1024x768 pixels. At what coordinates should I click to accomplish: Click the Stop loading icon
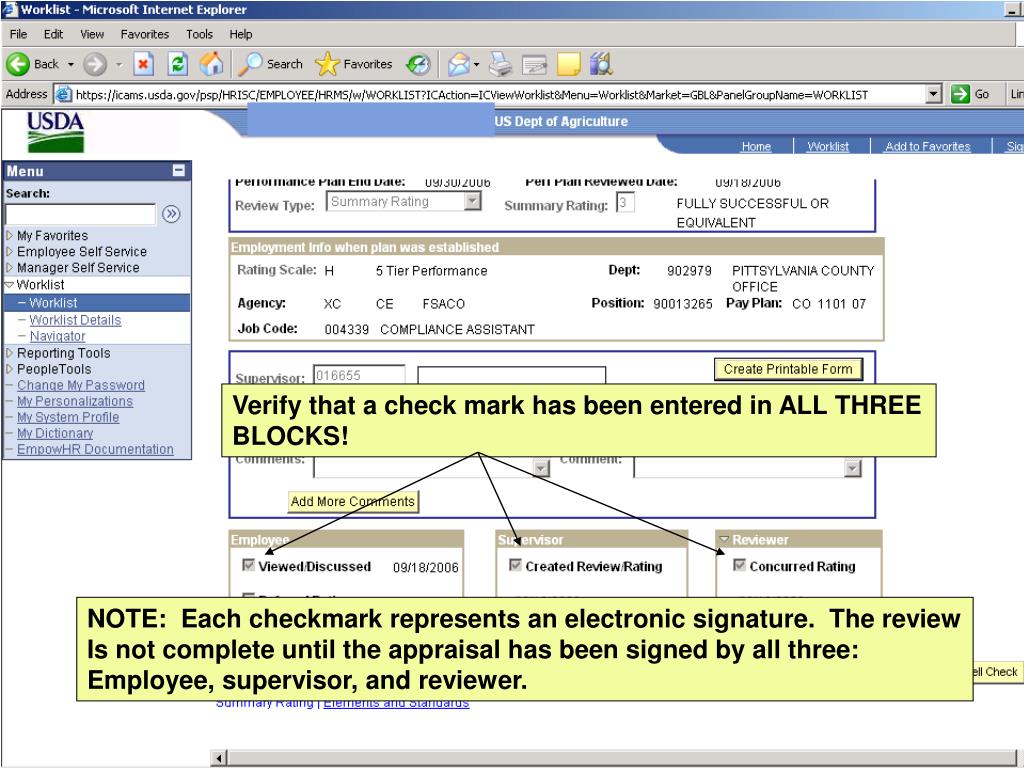tap(144, 64)
